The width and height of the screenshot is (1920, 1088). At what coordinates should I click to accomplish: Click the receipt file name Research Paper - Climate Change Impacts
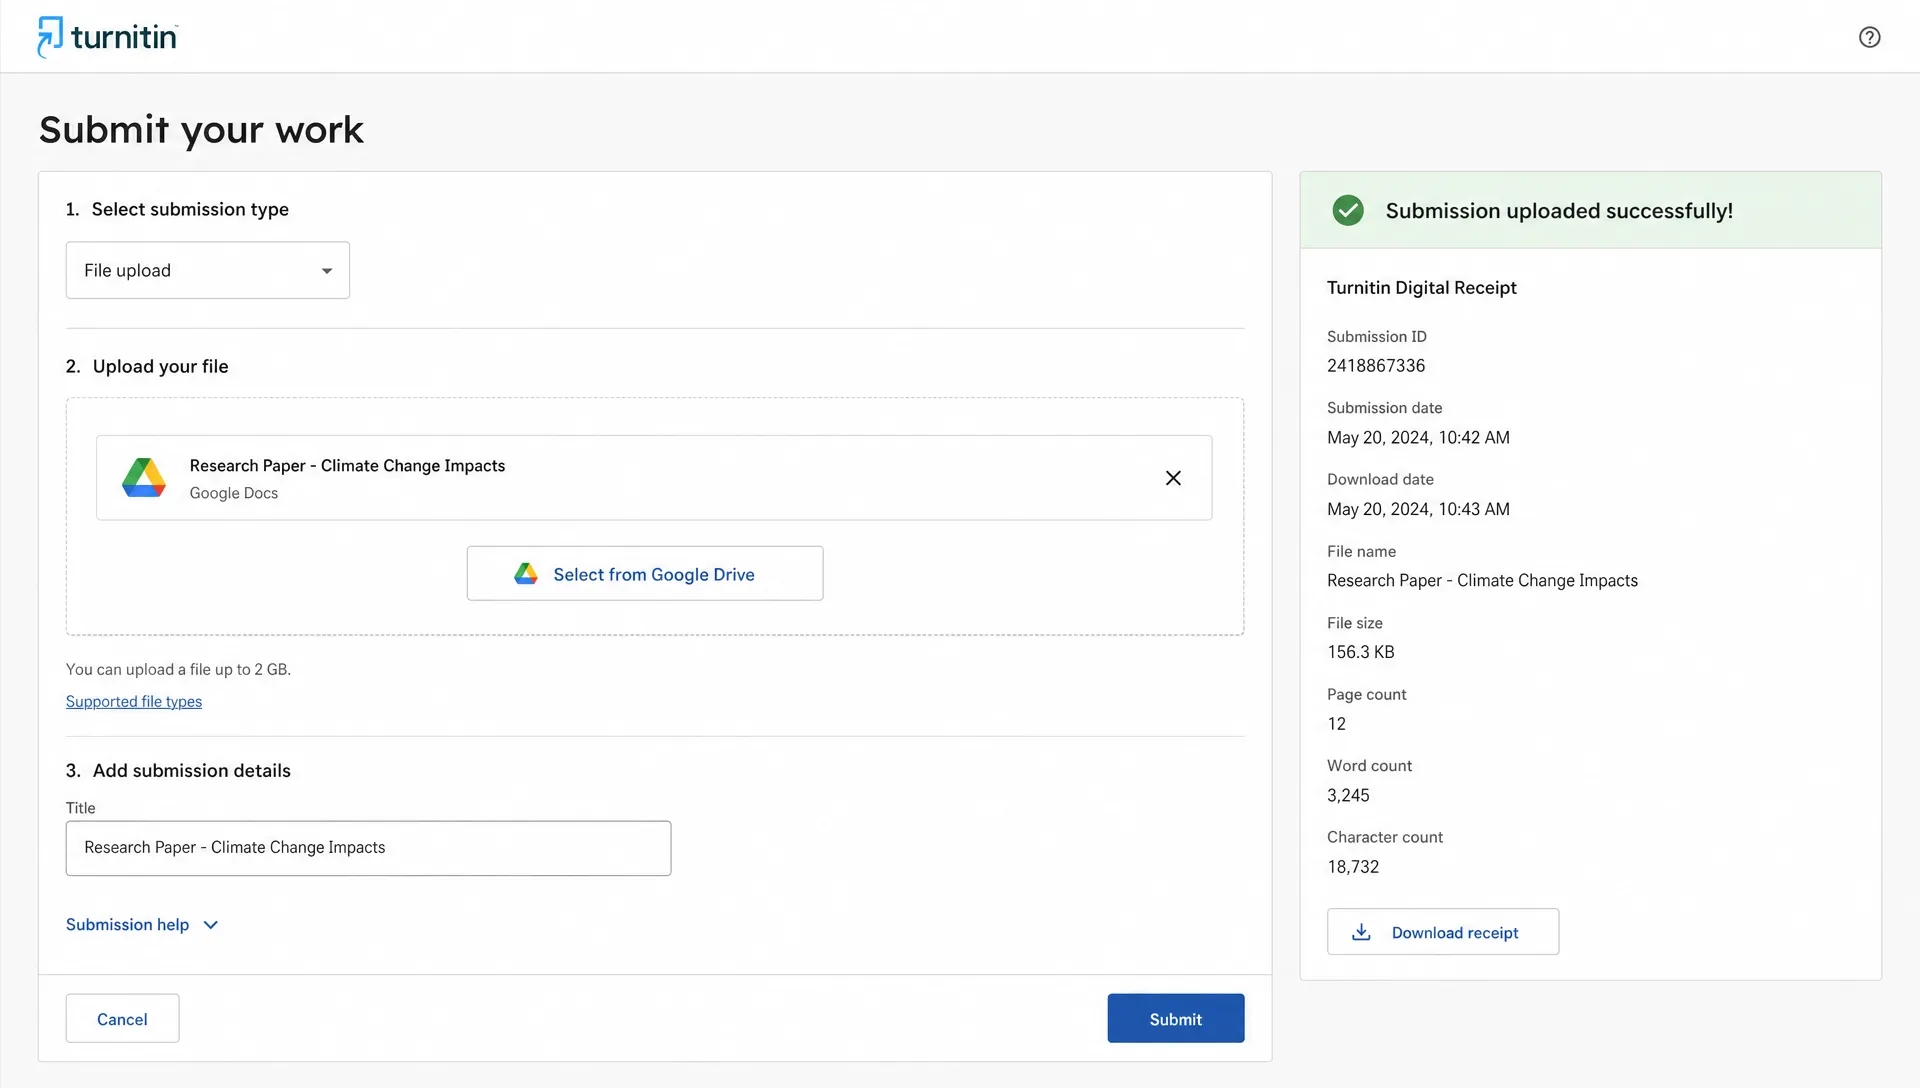point(1482,581)
